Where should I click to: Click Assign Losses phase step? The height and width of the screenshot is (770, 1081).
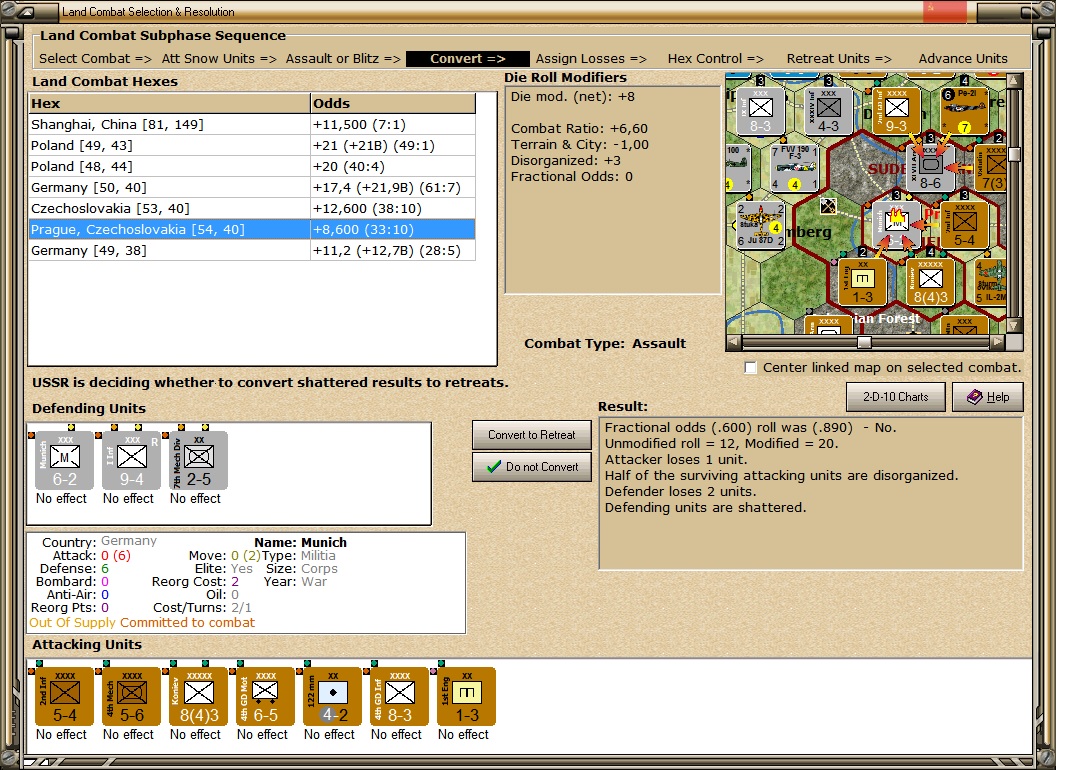tap(591, 59)
